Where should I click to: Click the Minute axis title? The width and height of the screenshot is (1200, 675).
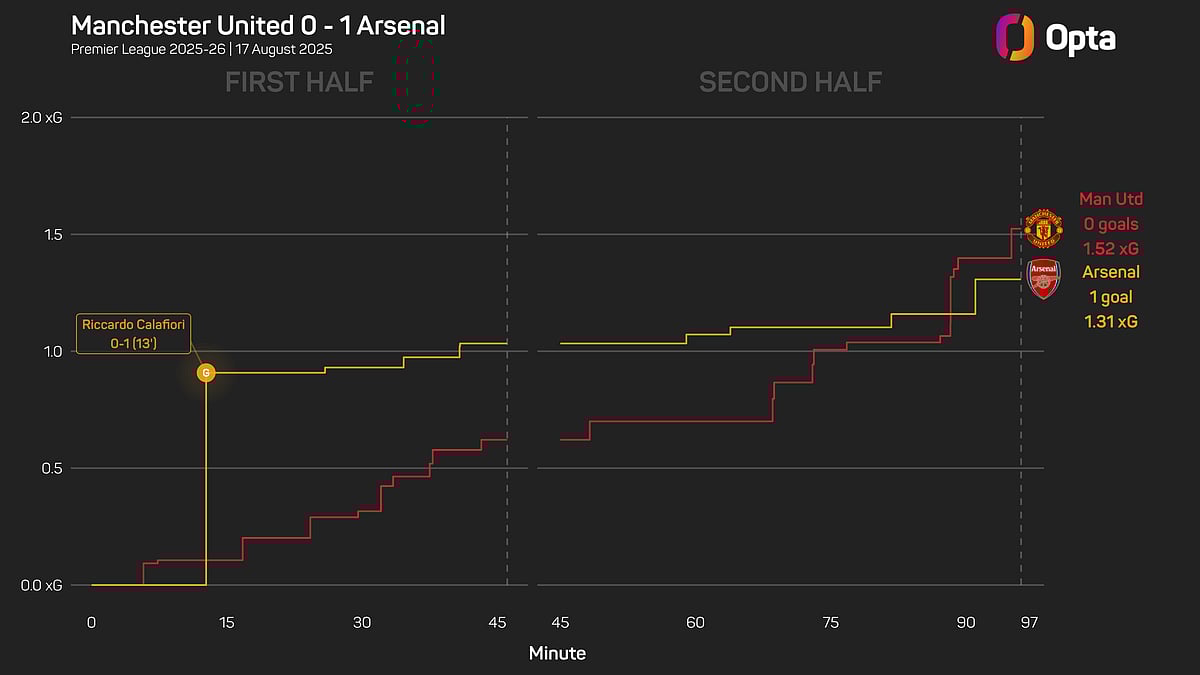coord(557,653)
